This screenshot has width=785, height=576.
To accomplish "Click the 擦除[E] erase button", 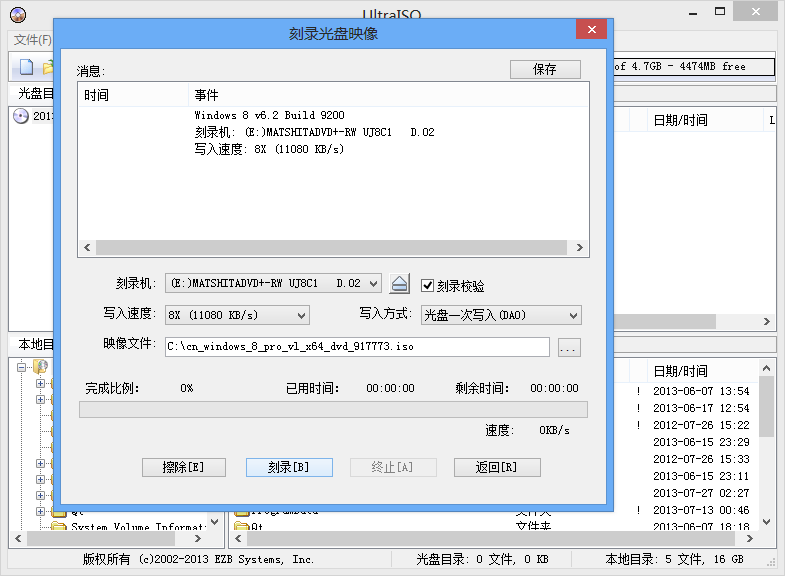I will pos(184,467).
